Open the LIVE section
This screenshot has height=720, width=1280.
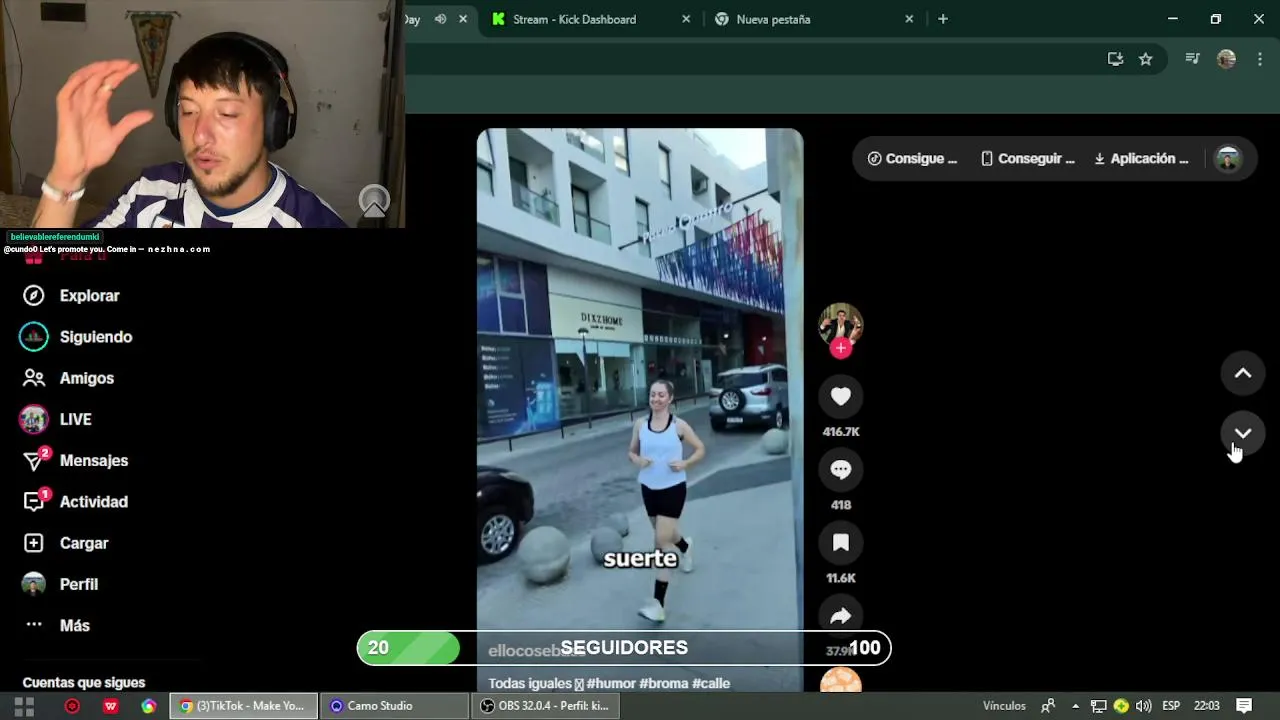click(56, 419)
